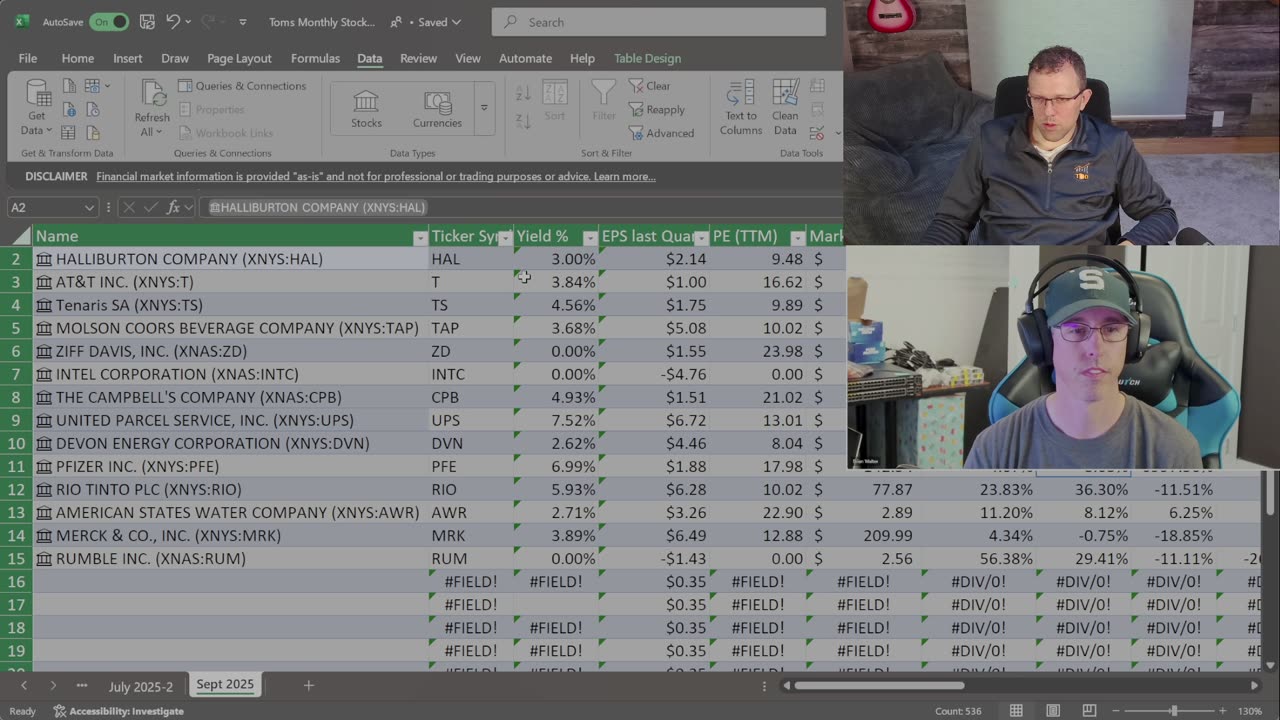Select the Sept 2025 sheet tab
The height and width of the screenshot is (720, 1280).
[x=225, y=685]
